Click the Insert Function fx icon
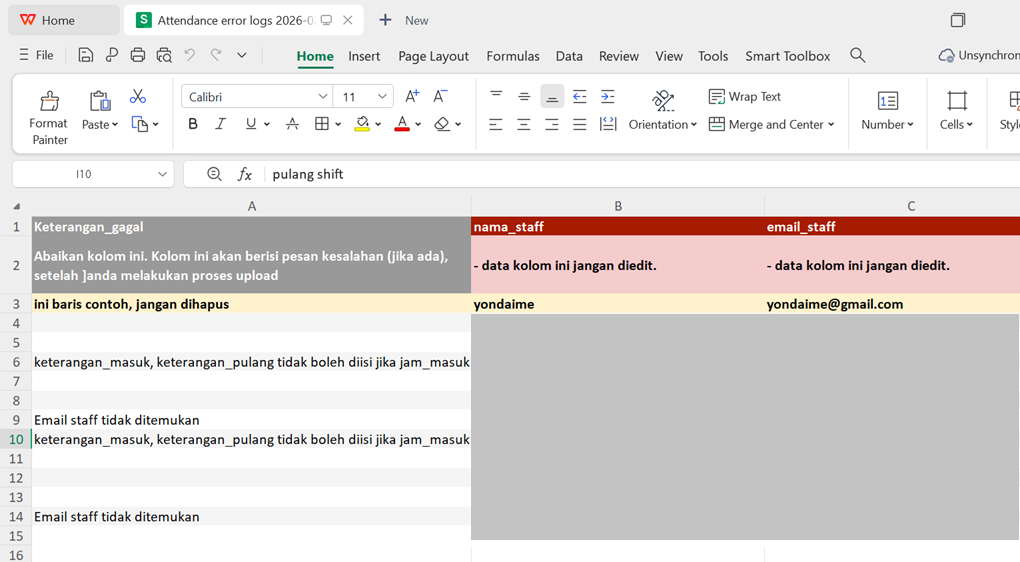Viewport: 1020px width, 562px height. (245, 174)
